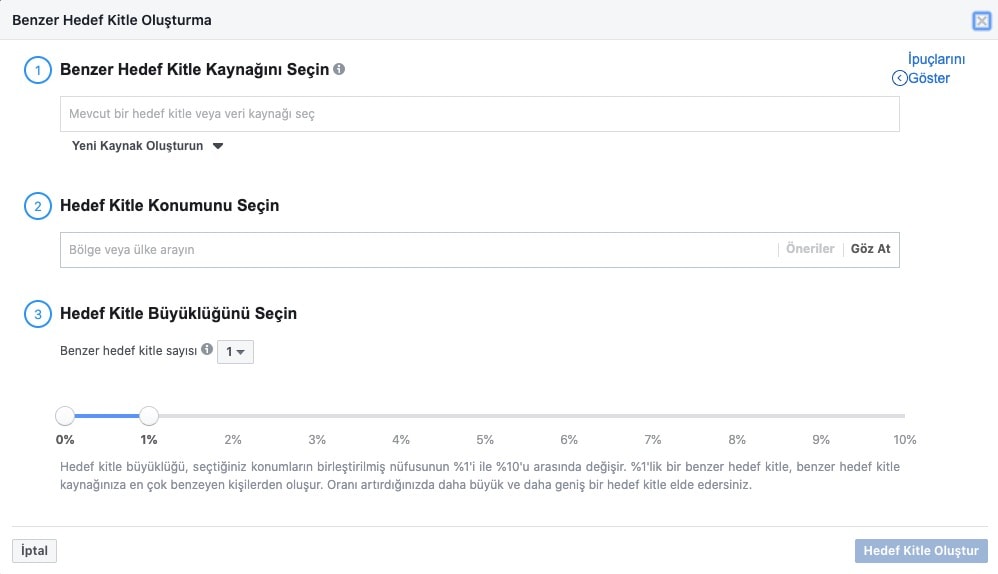Click the 3% label on slider scale

pyautogui.click(x=317, y=440)
